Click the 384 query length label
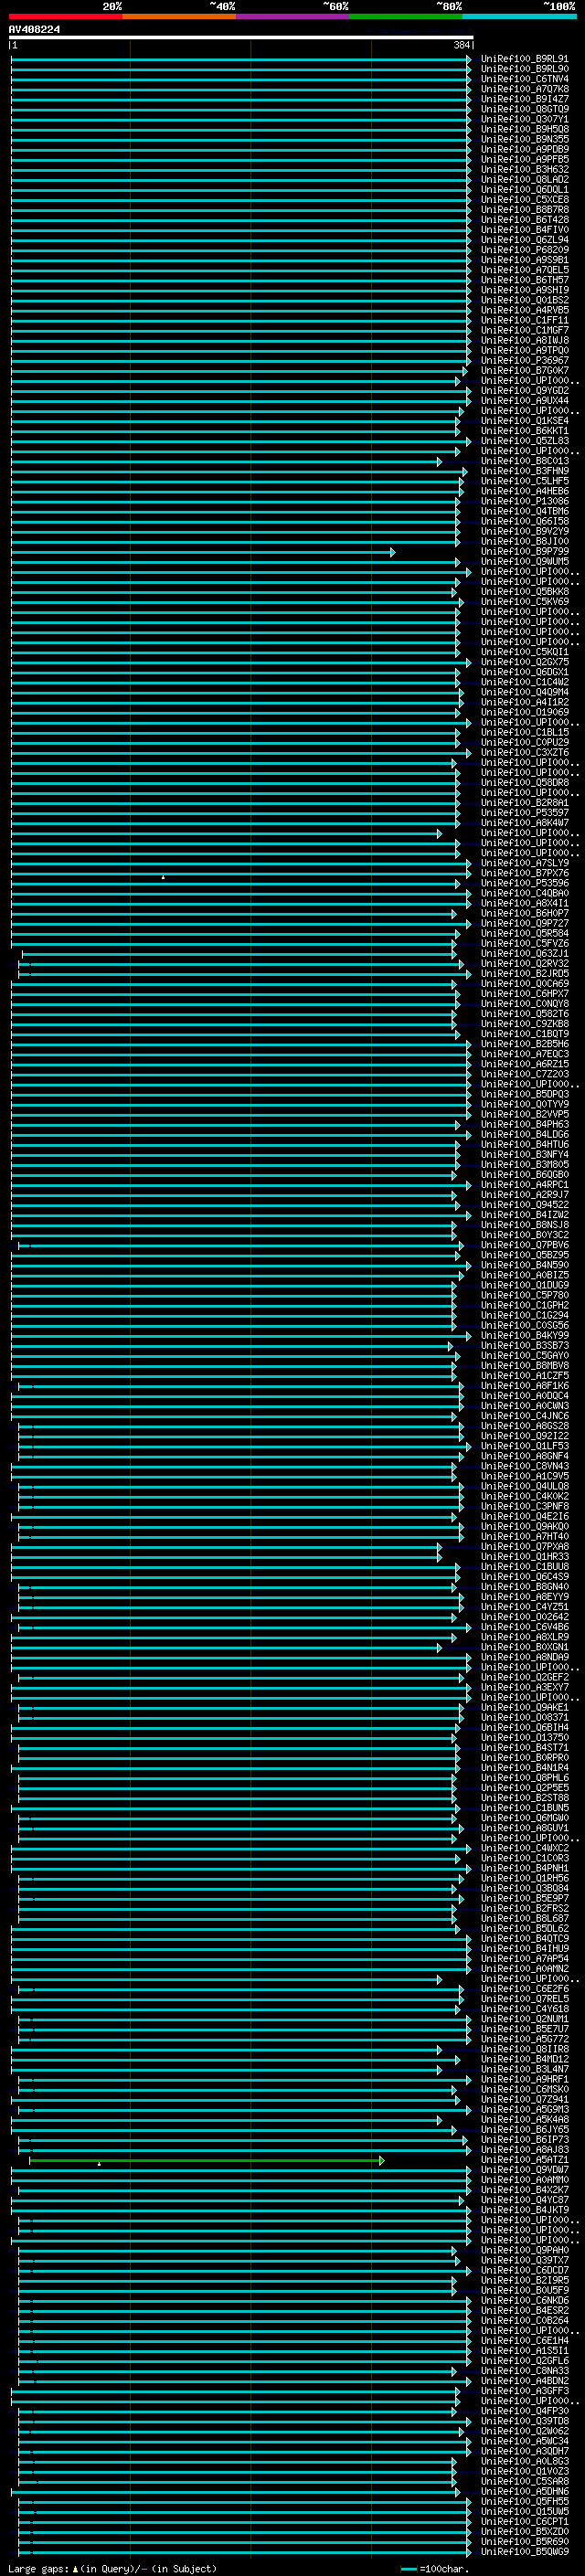Screen dimensions: 585x2576 [461, 45]
